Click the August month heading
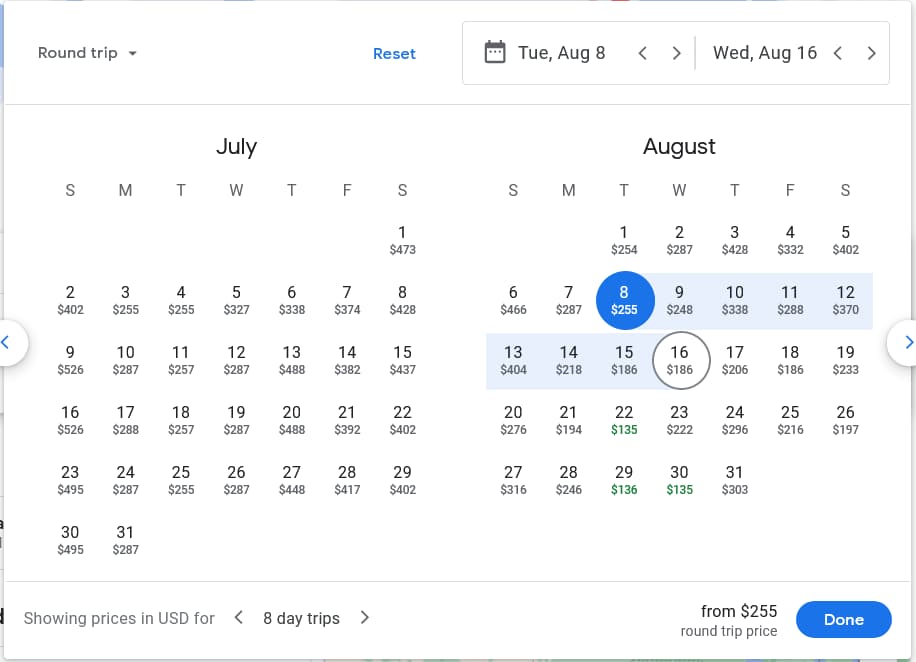Viewport: 916px width, 662px height. tap(679, 146)
